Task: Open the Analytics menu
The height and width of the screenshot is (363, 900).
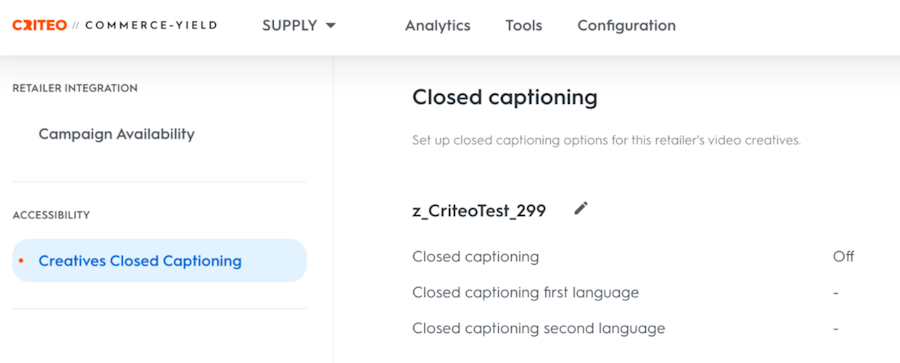Action: [438, 26]
